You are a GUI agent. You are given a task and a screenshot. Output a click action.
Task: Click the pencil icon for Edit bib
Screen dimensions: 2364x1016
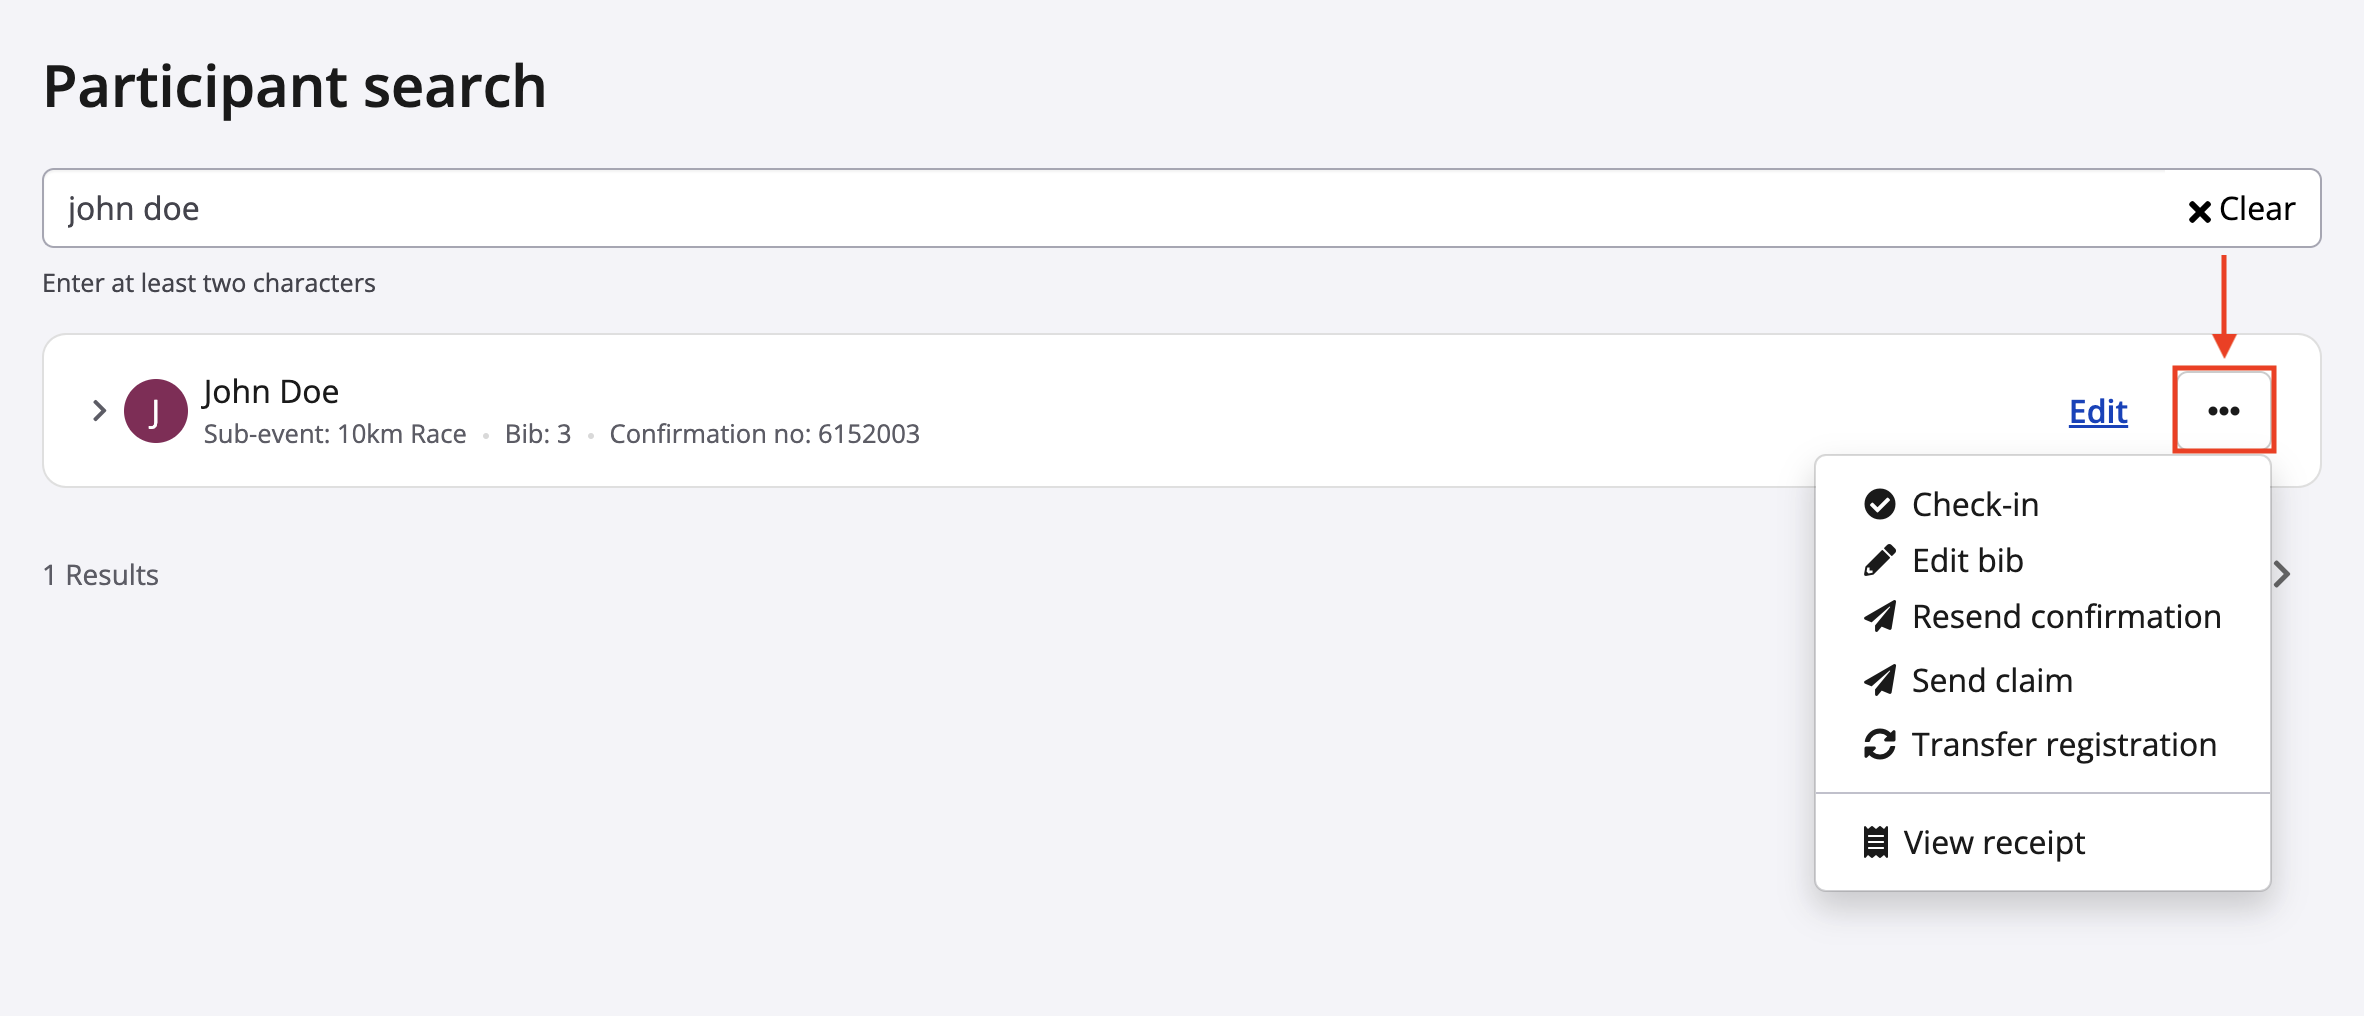click(1879, 560)
